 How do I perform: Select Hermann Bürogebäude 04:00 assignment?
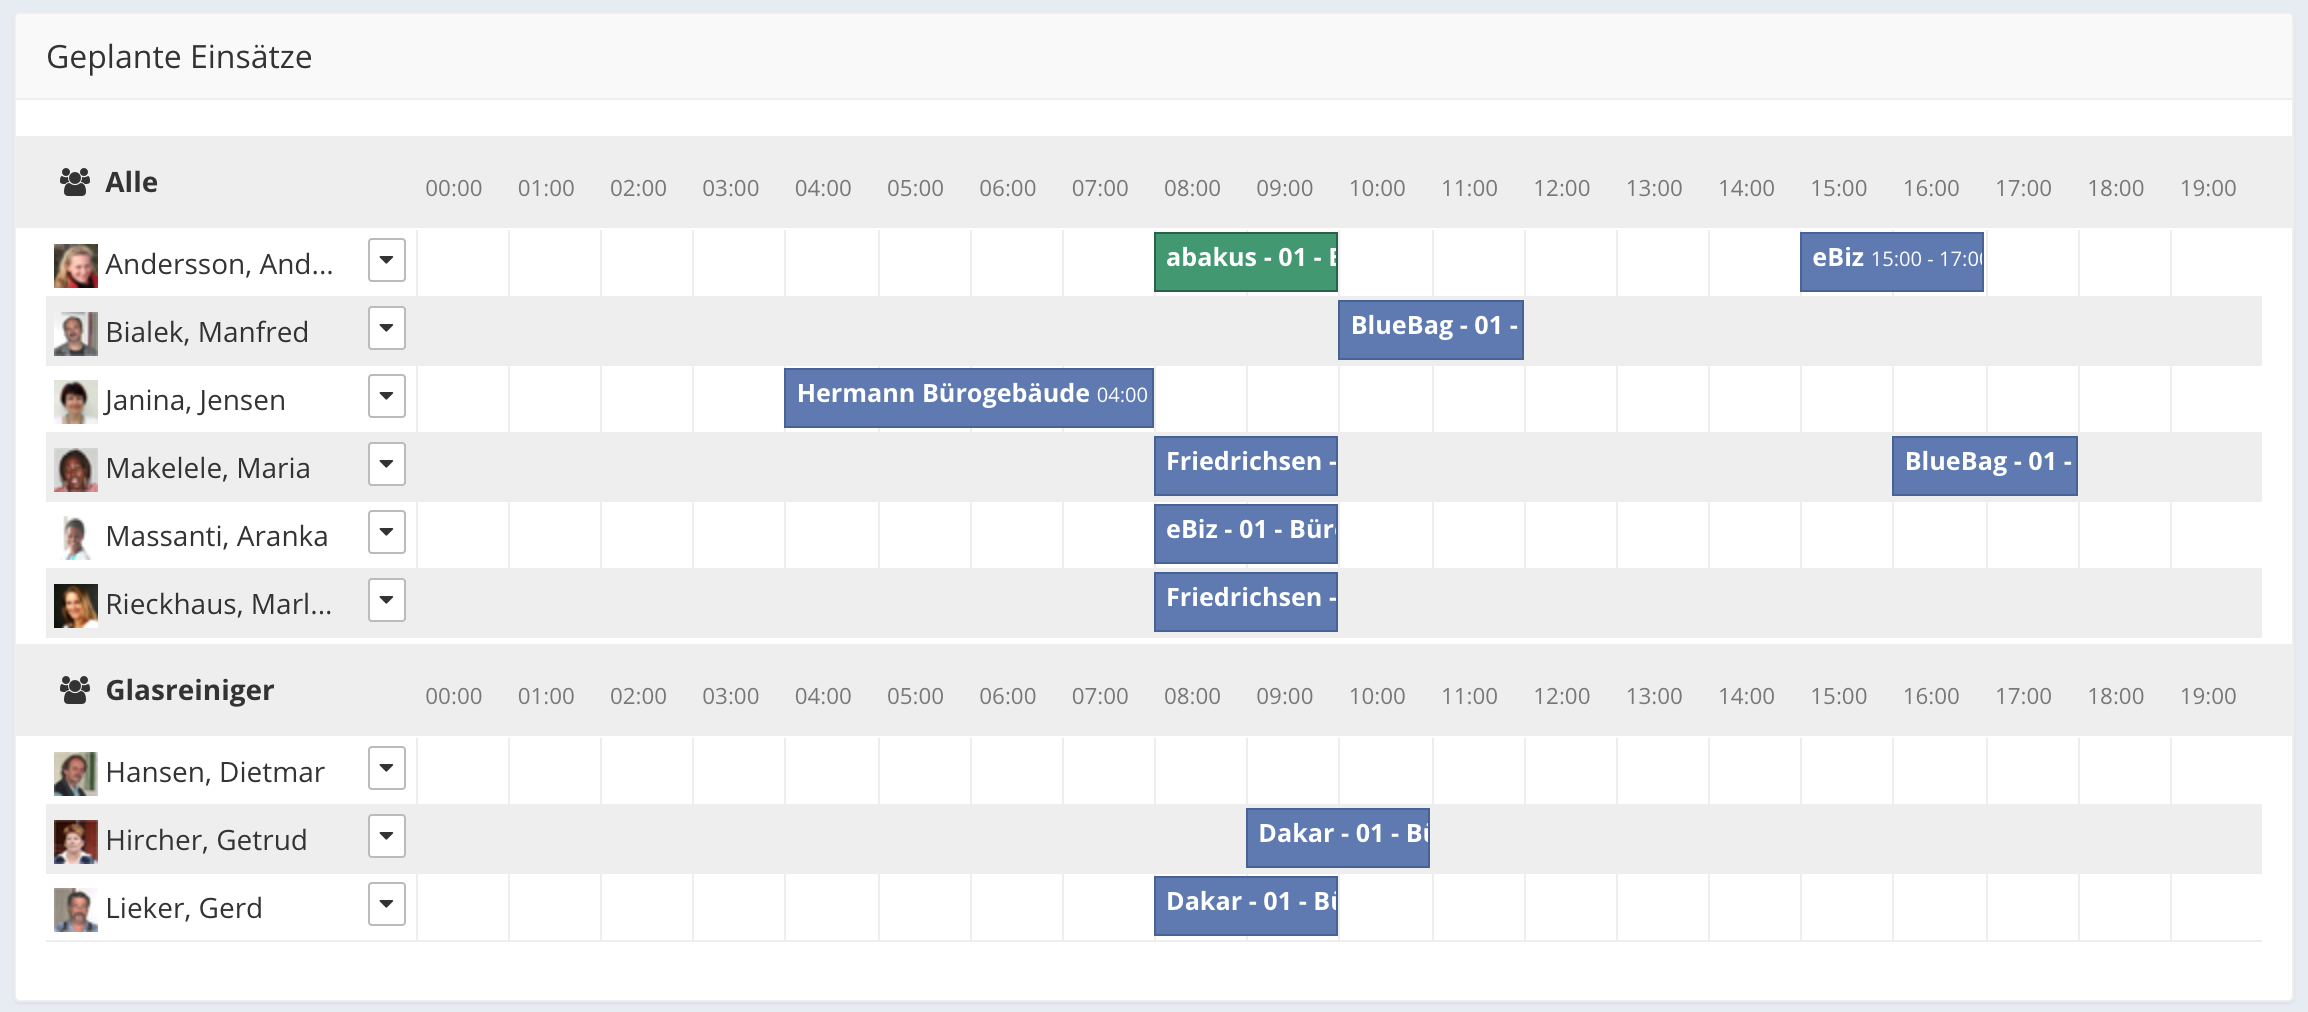968,398
